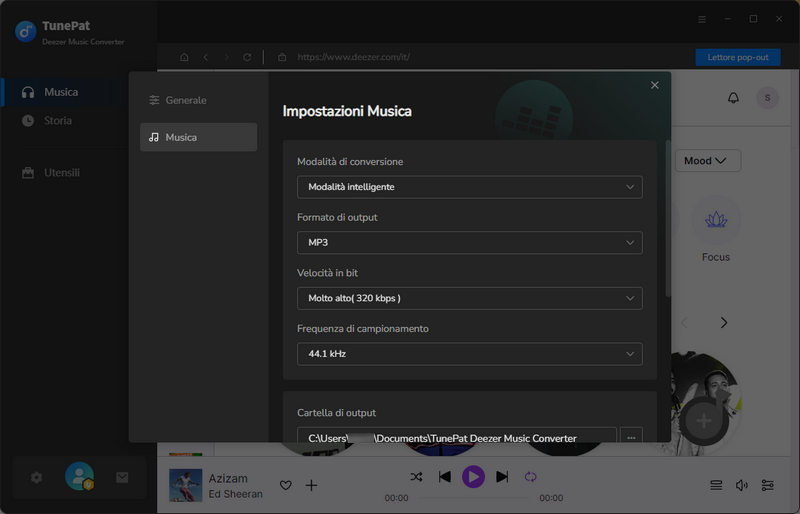The height and width of the screenshot is (514, 800).
Task: Browse for output folder with ellipsis button
Action: [631, 437]
